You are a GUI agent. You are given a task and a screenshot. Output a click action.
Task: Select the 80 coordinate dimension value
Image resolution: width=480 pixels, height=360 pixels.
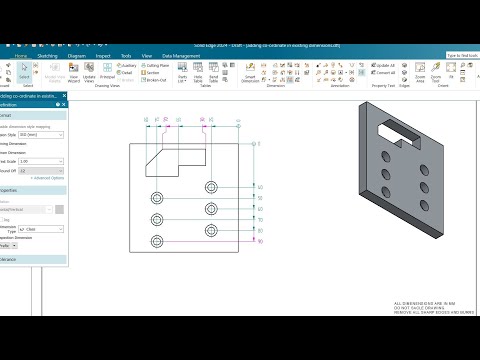point(260,231)
